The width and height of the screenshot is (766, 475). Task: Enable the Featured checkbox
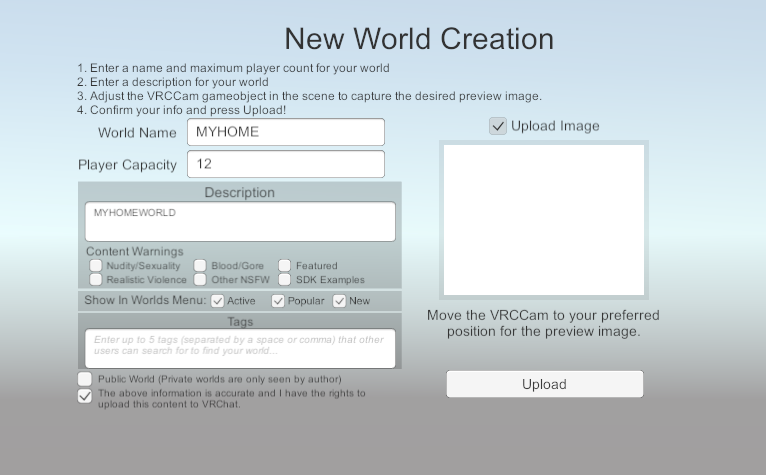click(x=285, y=265)
